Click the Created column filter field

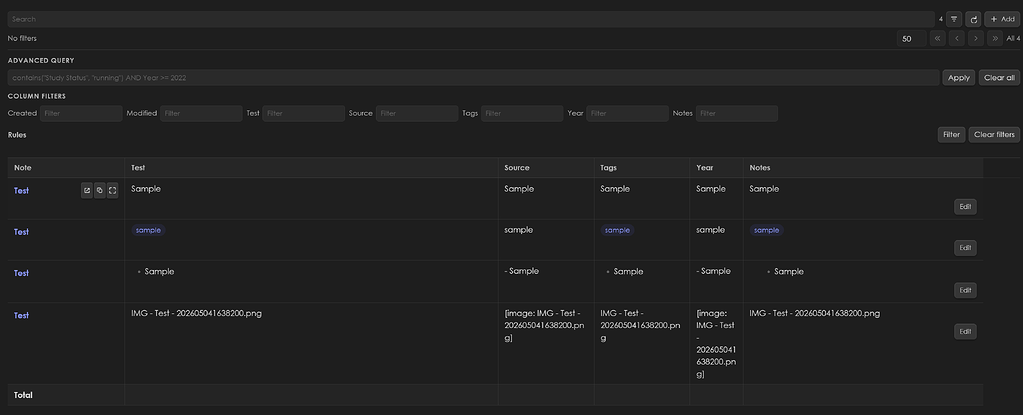(81, 114)
